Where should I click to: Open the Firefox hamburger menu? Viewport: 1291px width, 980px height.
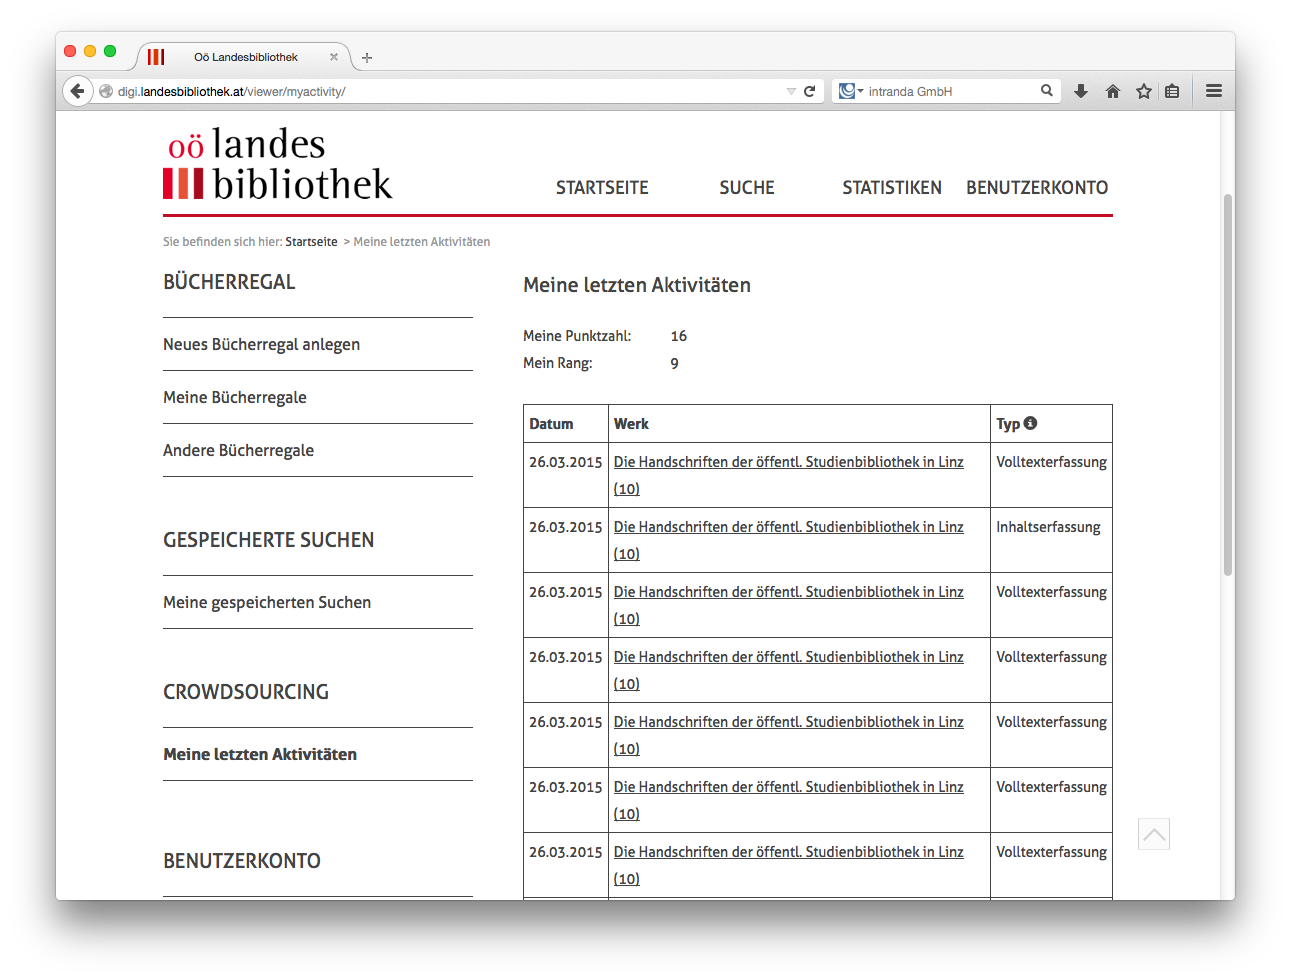[x=1214, y=91]
